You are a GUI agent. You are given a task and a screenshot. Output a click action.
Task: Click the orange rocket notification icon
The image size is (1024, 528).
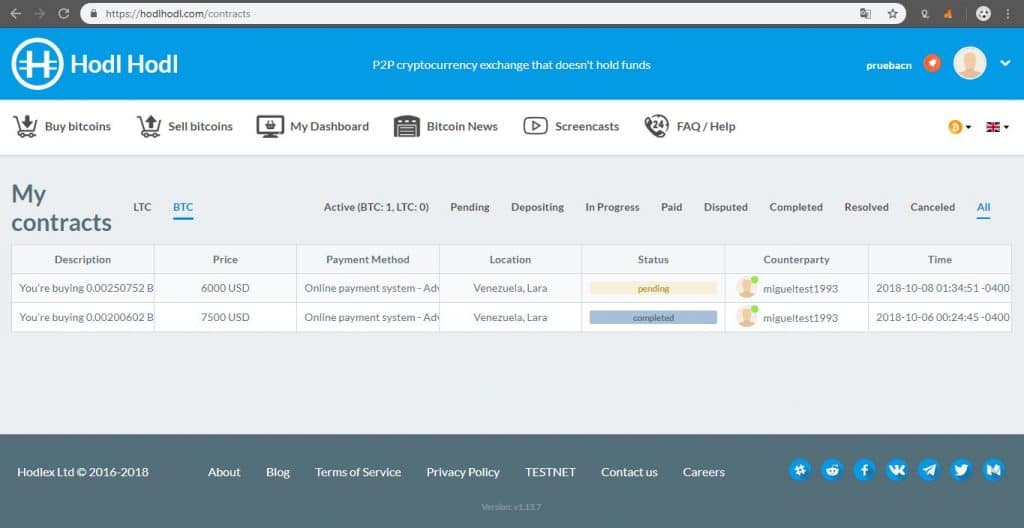click(x=933, y=63)
